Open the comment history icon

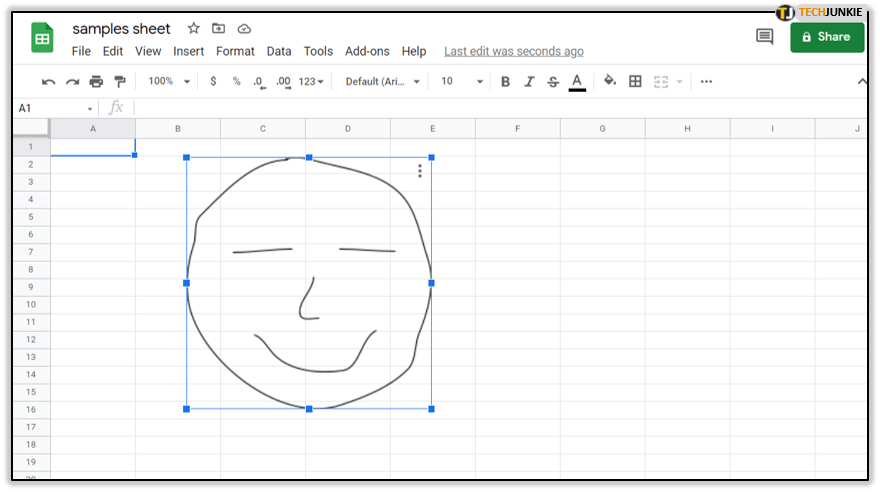click(x=765, y=37)
